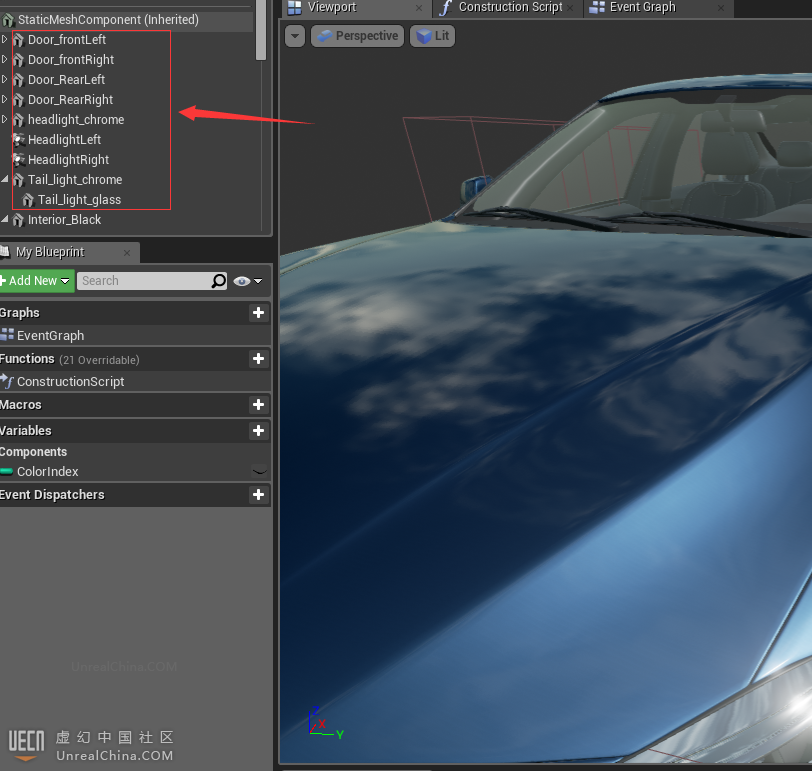The height and width of the screenshot is (771, 812).
Task: Click the components list vertical scrollbar
Action: [261, 30]
